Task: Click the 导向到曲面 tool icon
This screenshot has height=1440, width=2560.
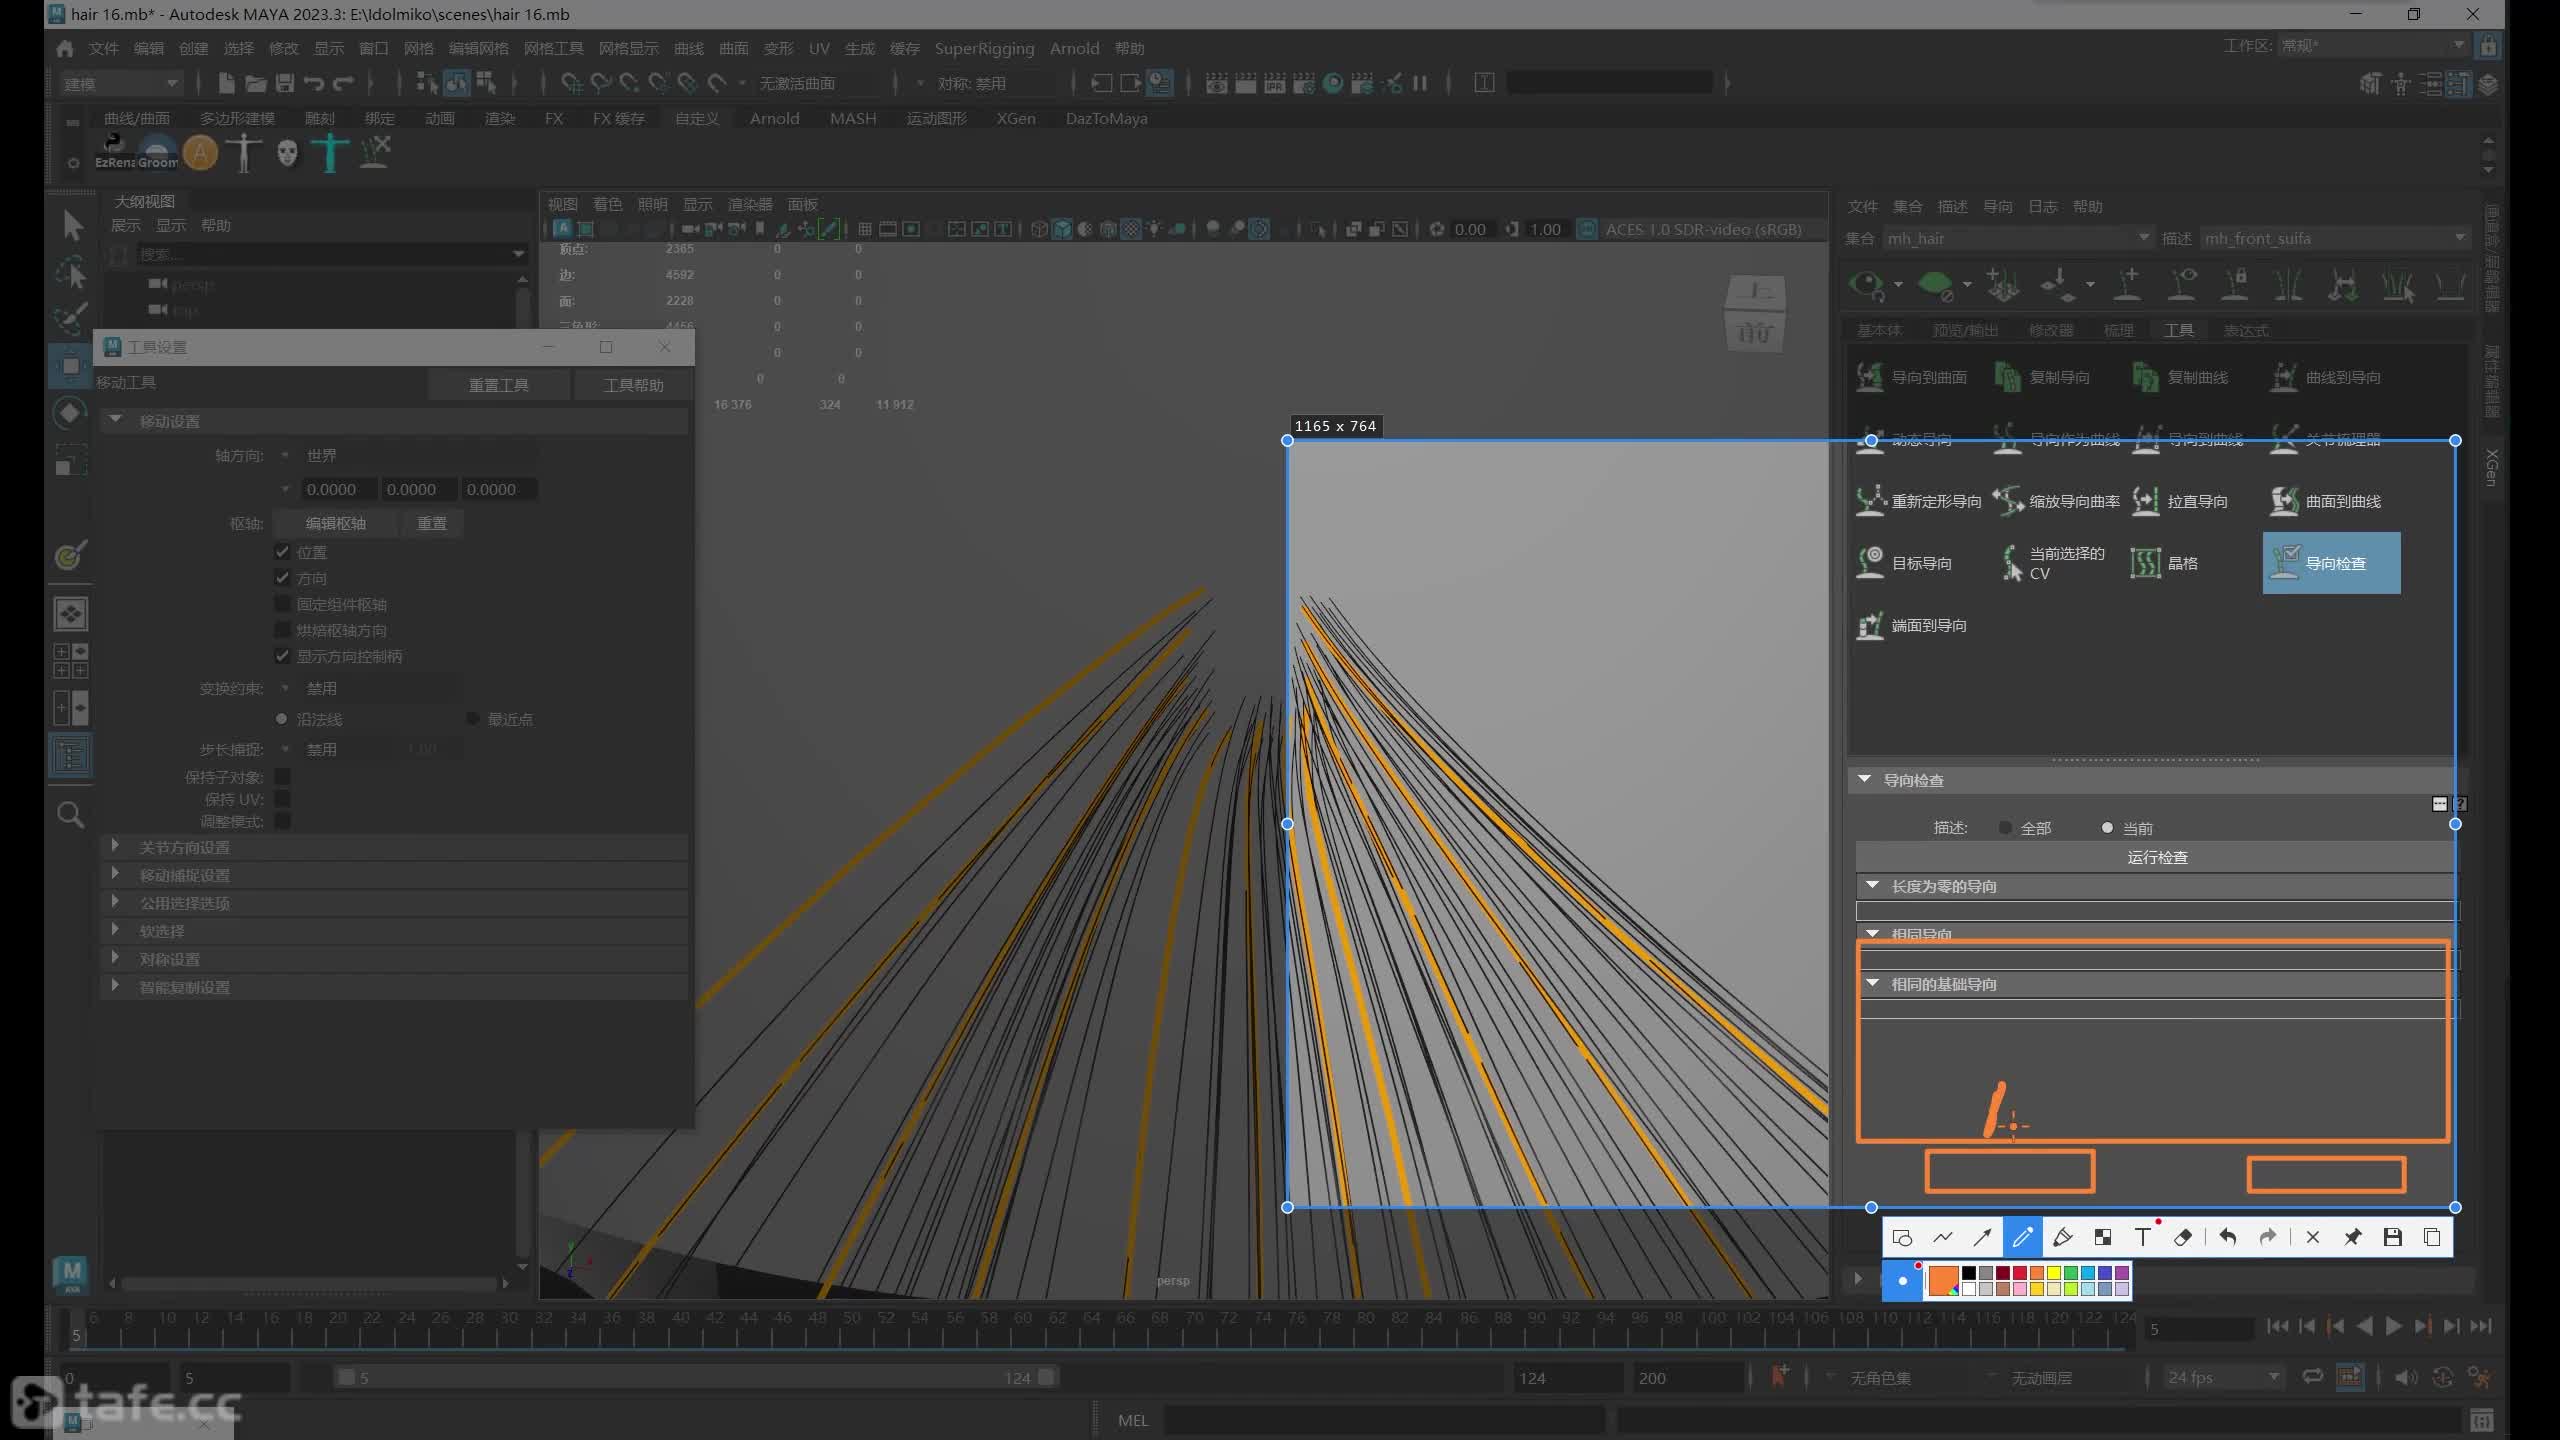Action: [1869, 377]
